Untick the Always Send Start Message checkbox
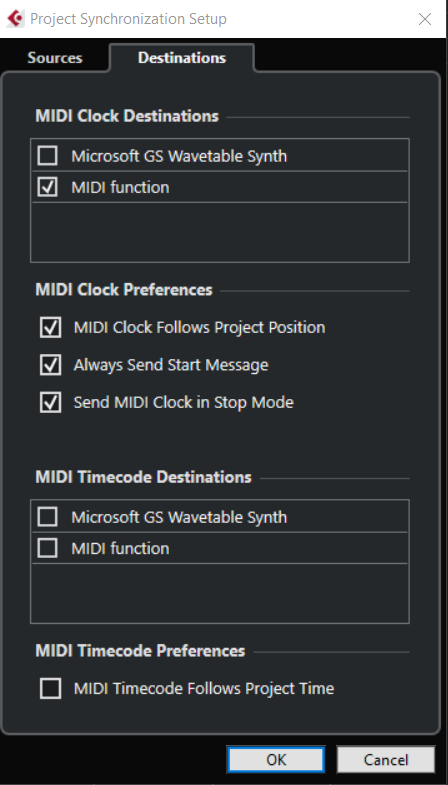The width and height of the screenshot is (448, 785). tap(51, 365)
